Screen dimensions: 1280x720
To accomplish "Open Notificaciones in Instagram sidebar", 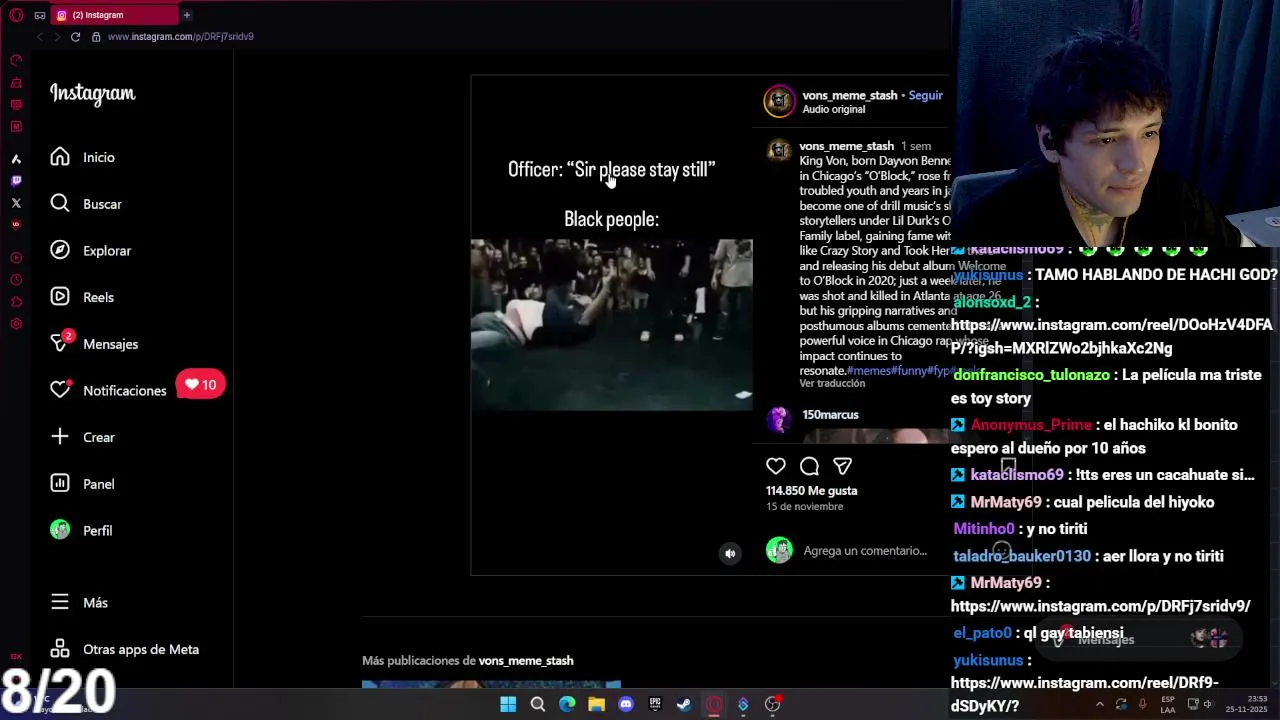I will coord(108,390).
